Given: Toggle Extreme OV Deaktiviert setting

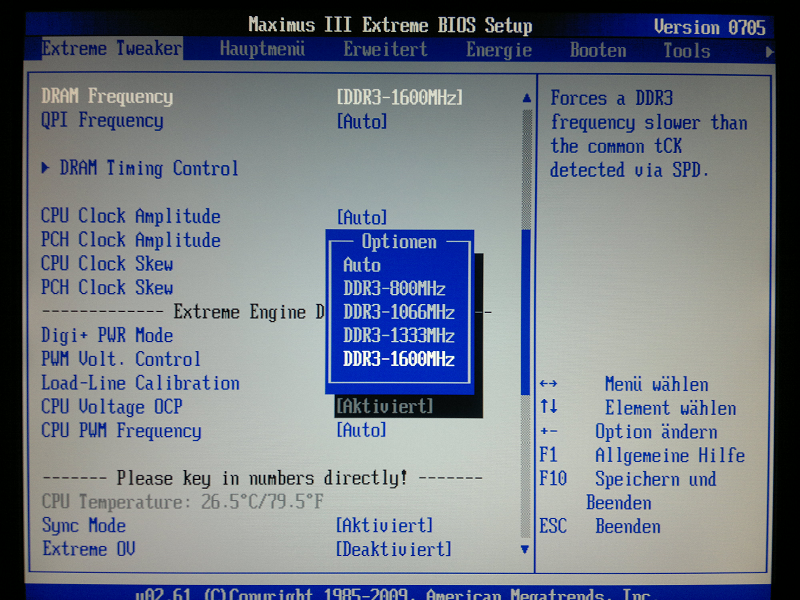Looking at the screenshot, I should (394, 550).
